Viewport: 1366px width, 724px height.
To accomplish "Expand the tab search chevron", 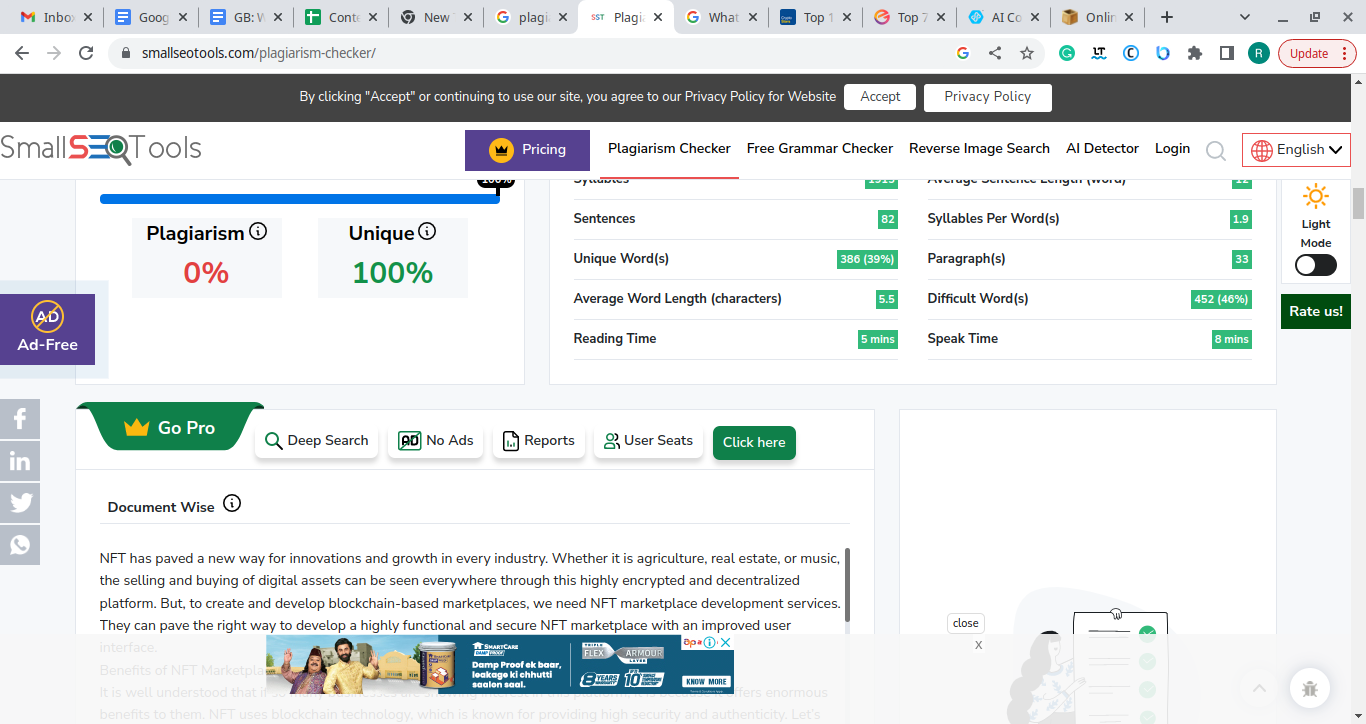I will click(x=1245, y=17).
